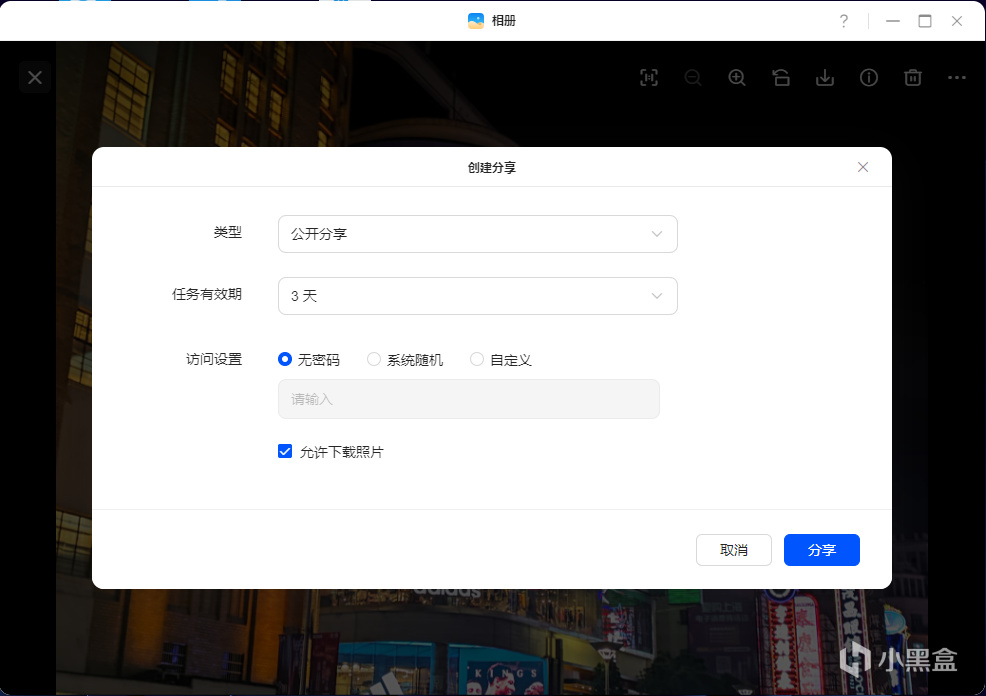Click the 取消 button
The height and width of the screenshot is (696, 986).
[x=734, y=550]
